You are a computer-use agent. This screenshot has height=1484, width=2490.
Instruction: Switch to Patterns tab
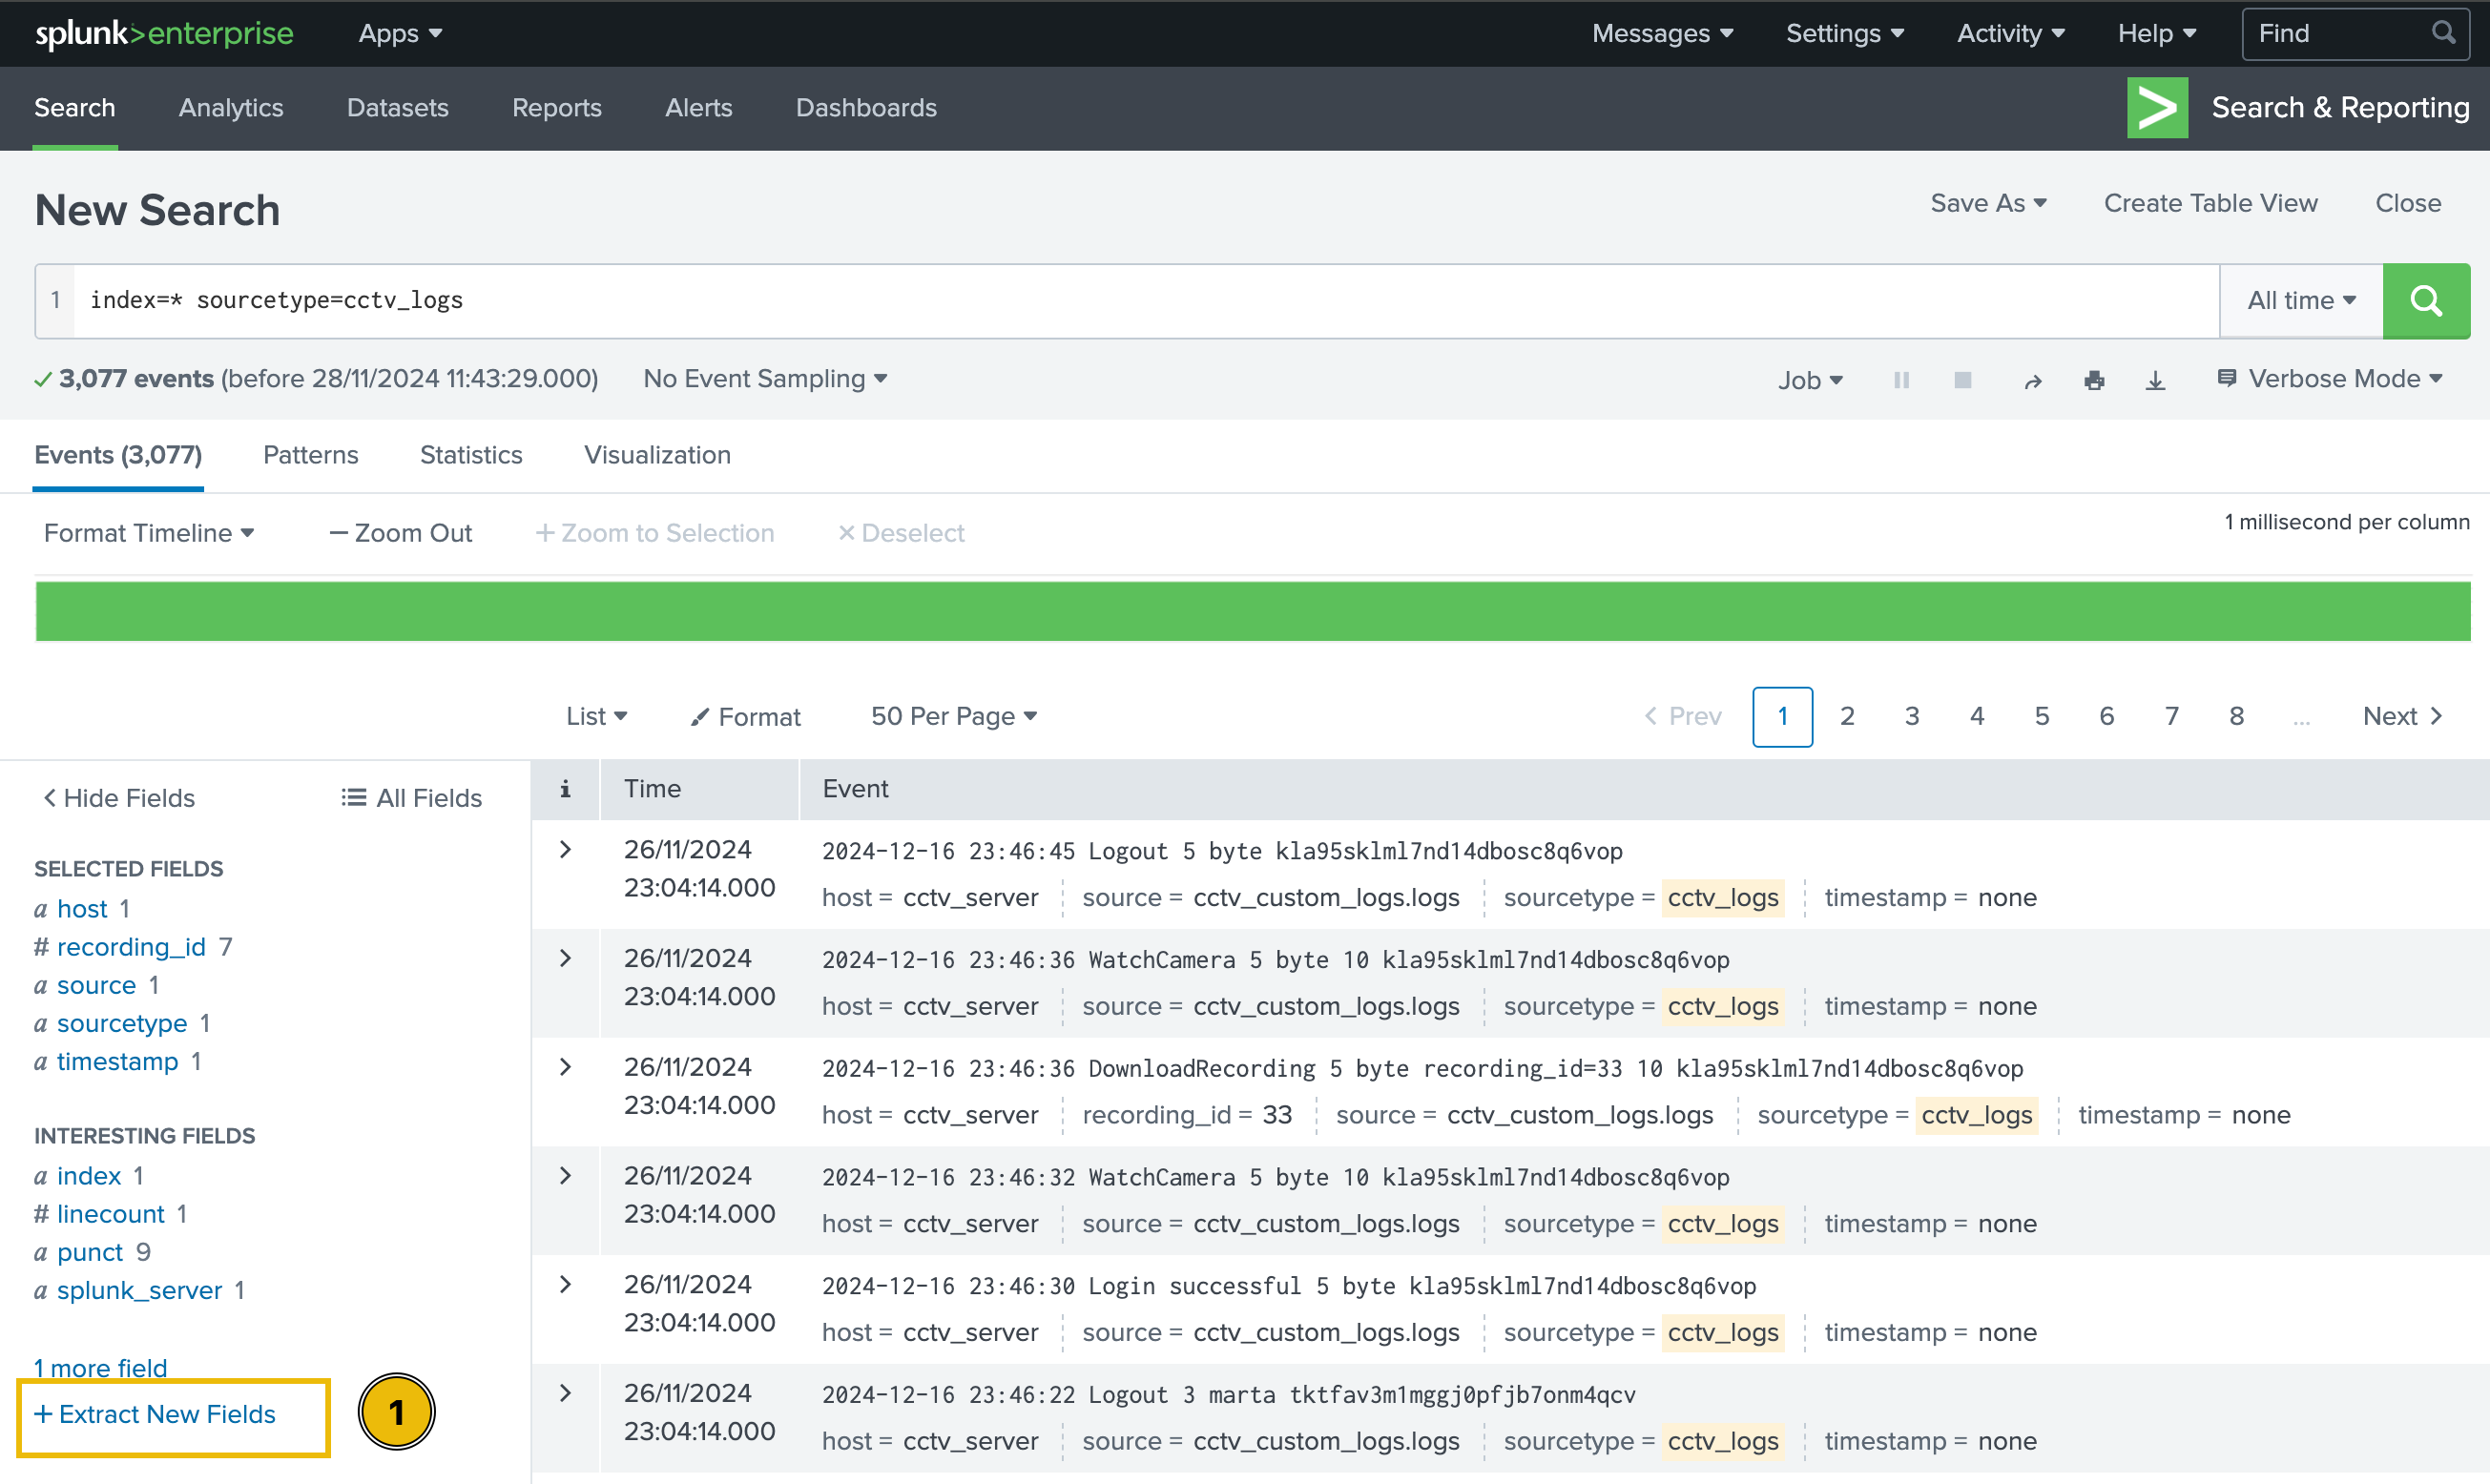(311, 455)
